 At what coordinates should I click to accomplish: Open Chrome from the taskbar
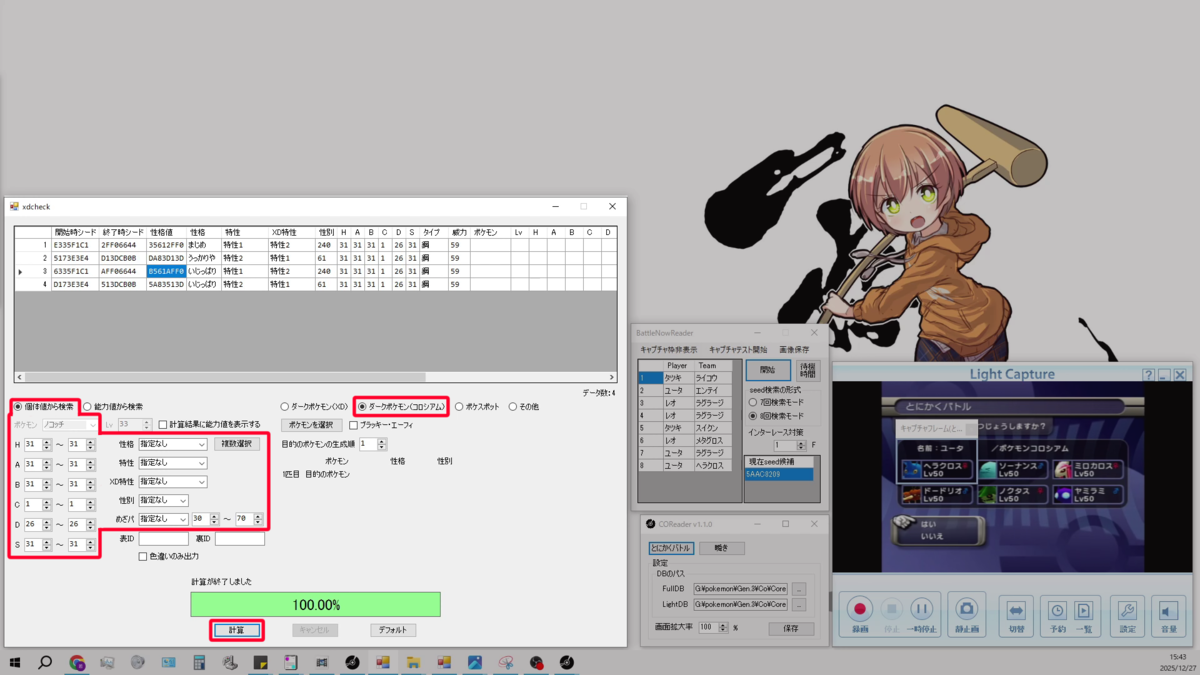77,662
